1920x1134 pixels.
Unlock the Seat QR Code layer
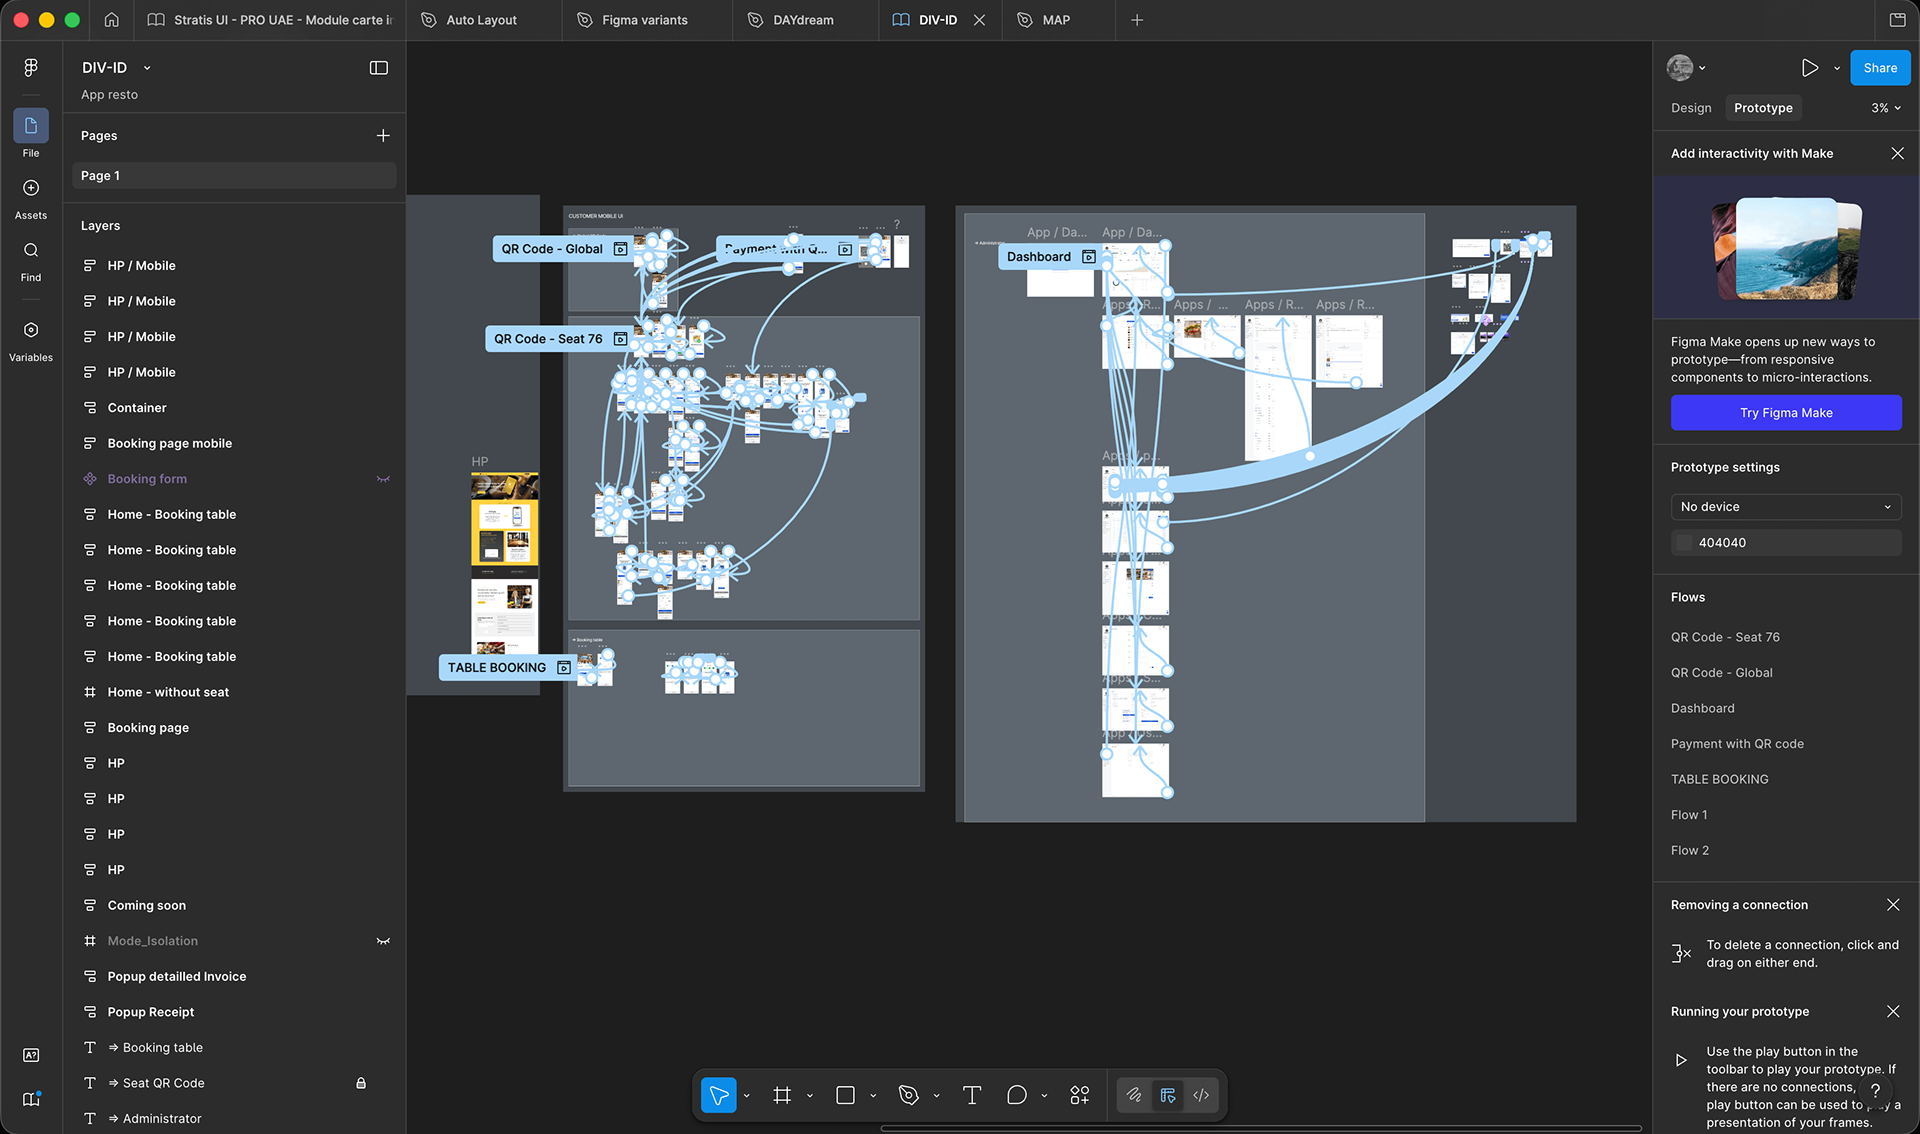(x=361, y=1083)
